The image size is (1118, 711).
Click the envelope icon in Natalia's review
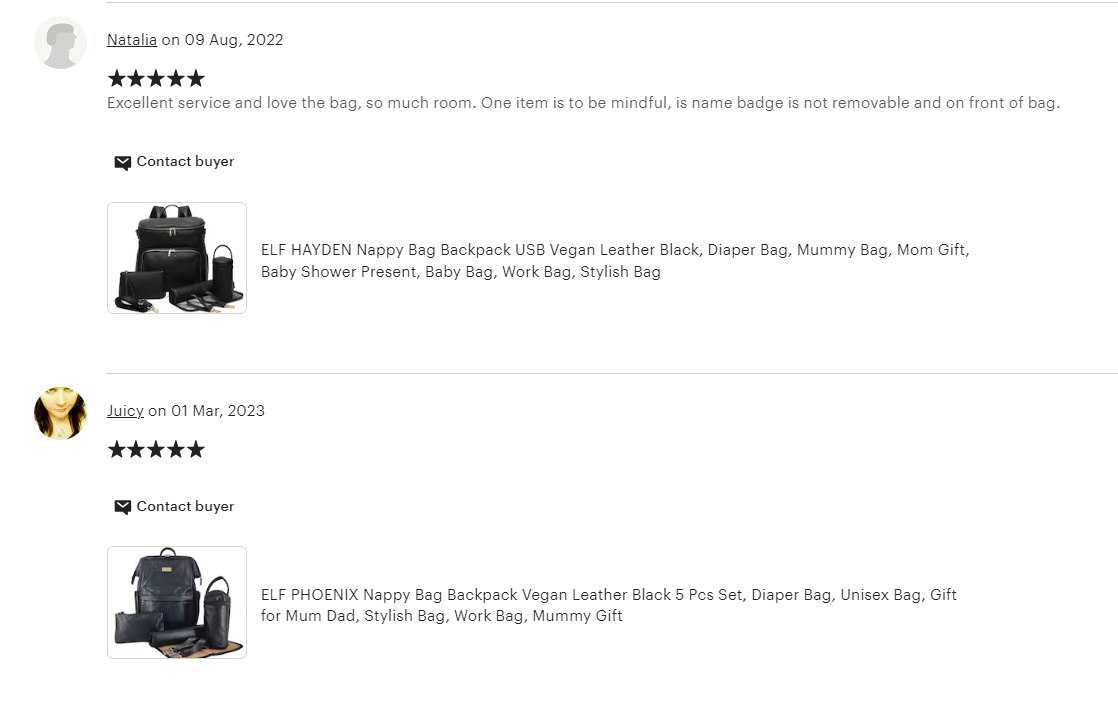click(122, 162)
